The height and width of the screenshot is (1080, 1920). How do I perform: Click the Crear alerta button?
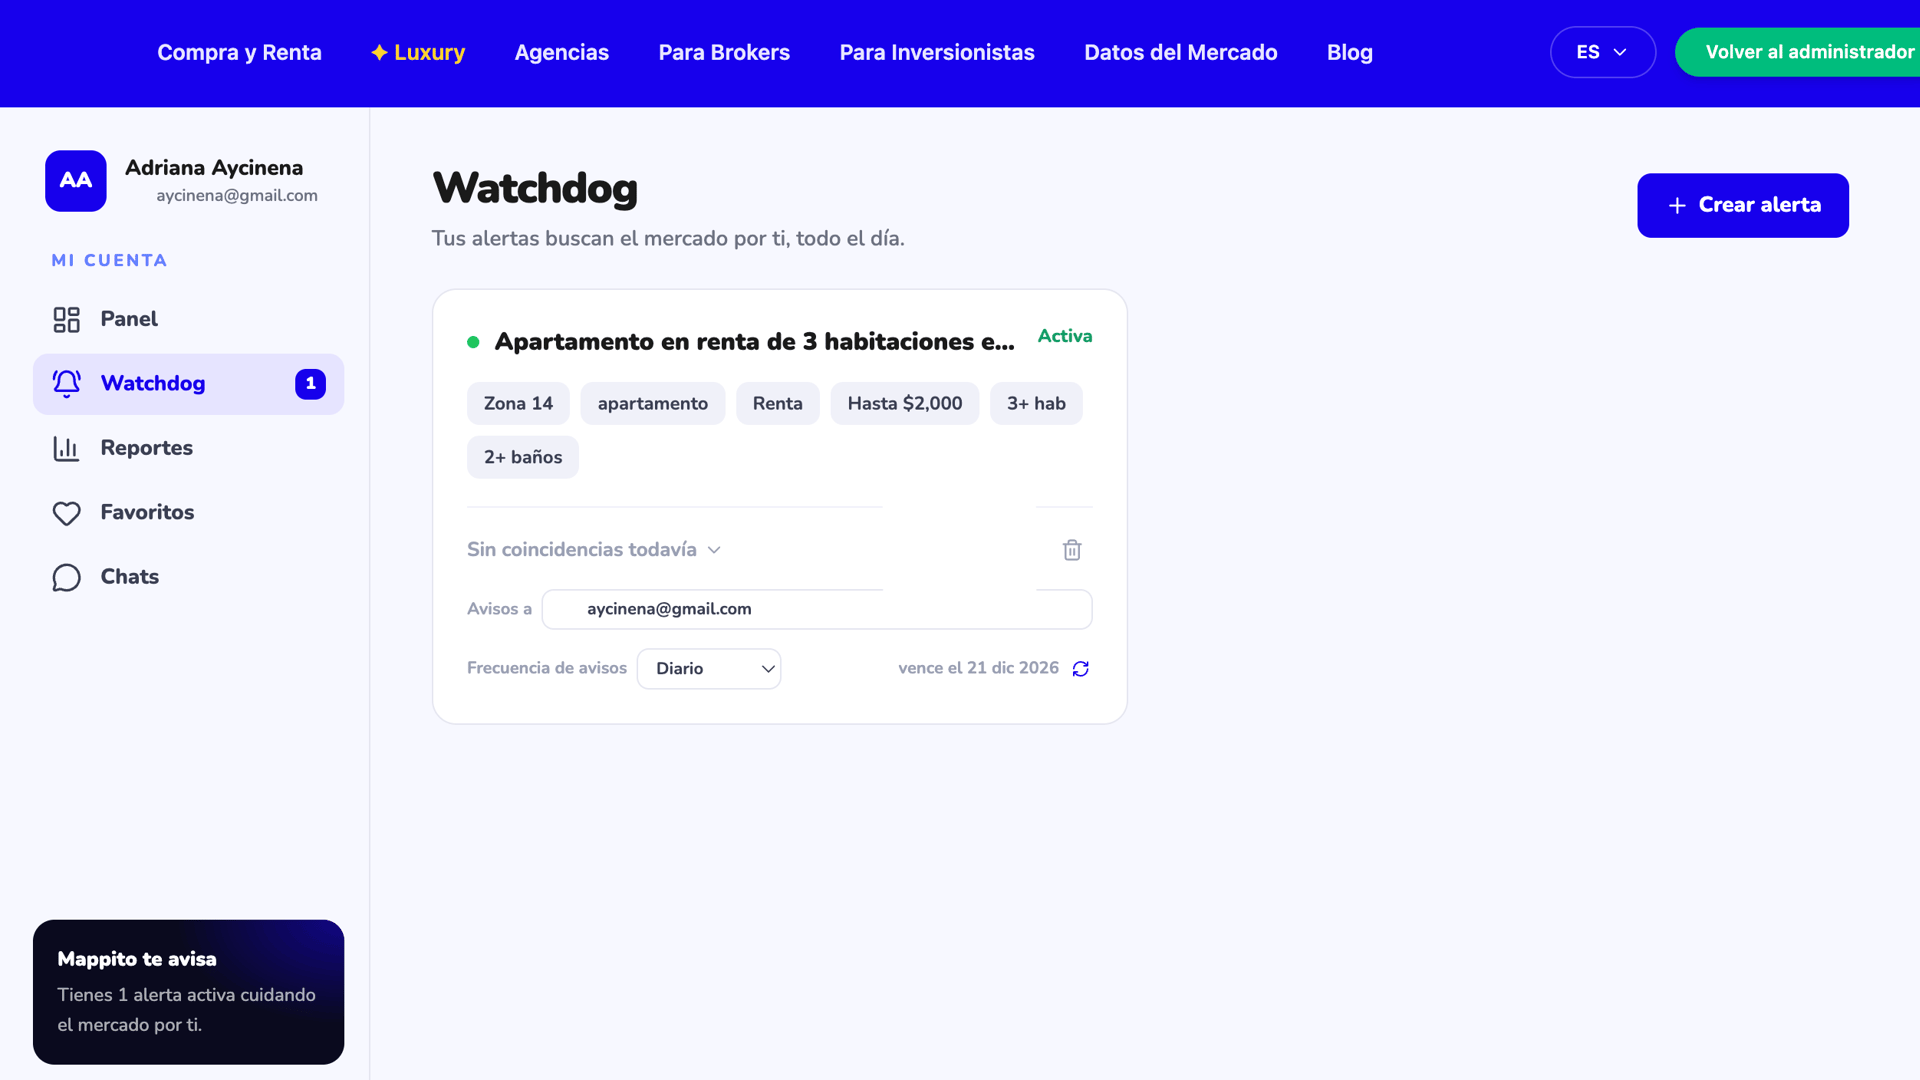point(1743,205)
